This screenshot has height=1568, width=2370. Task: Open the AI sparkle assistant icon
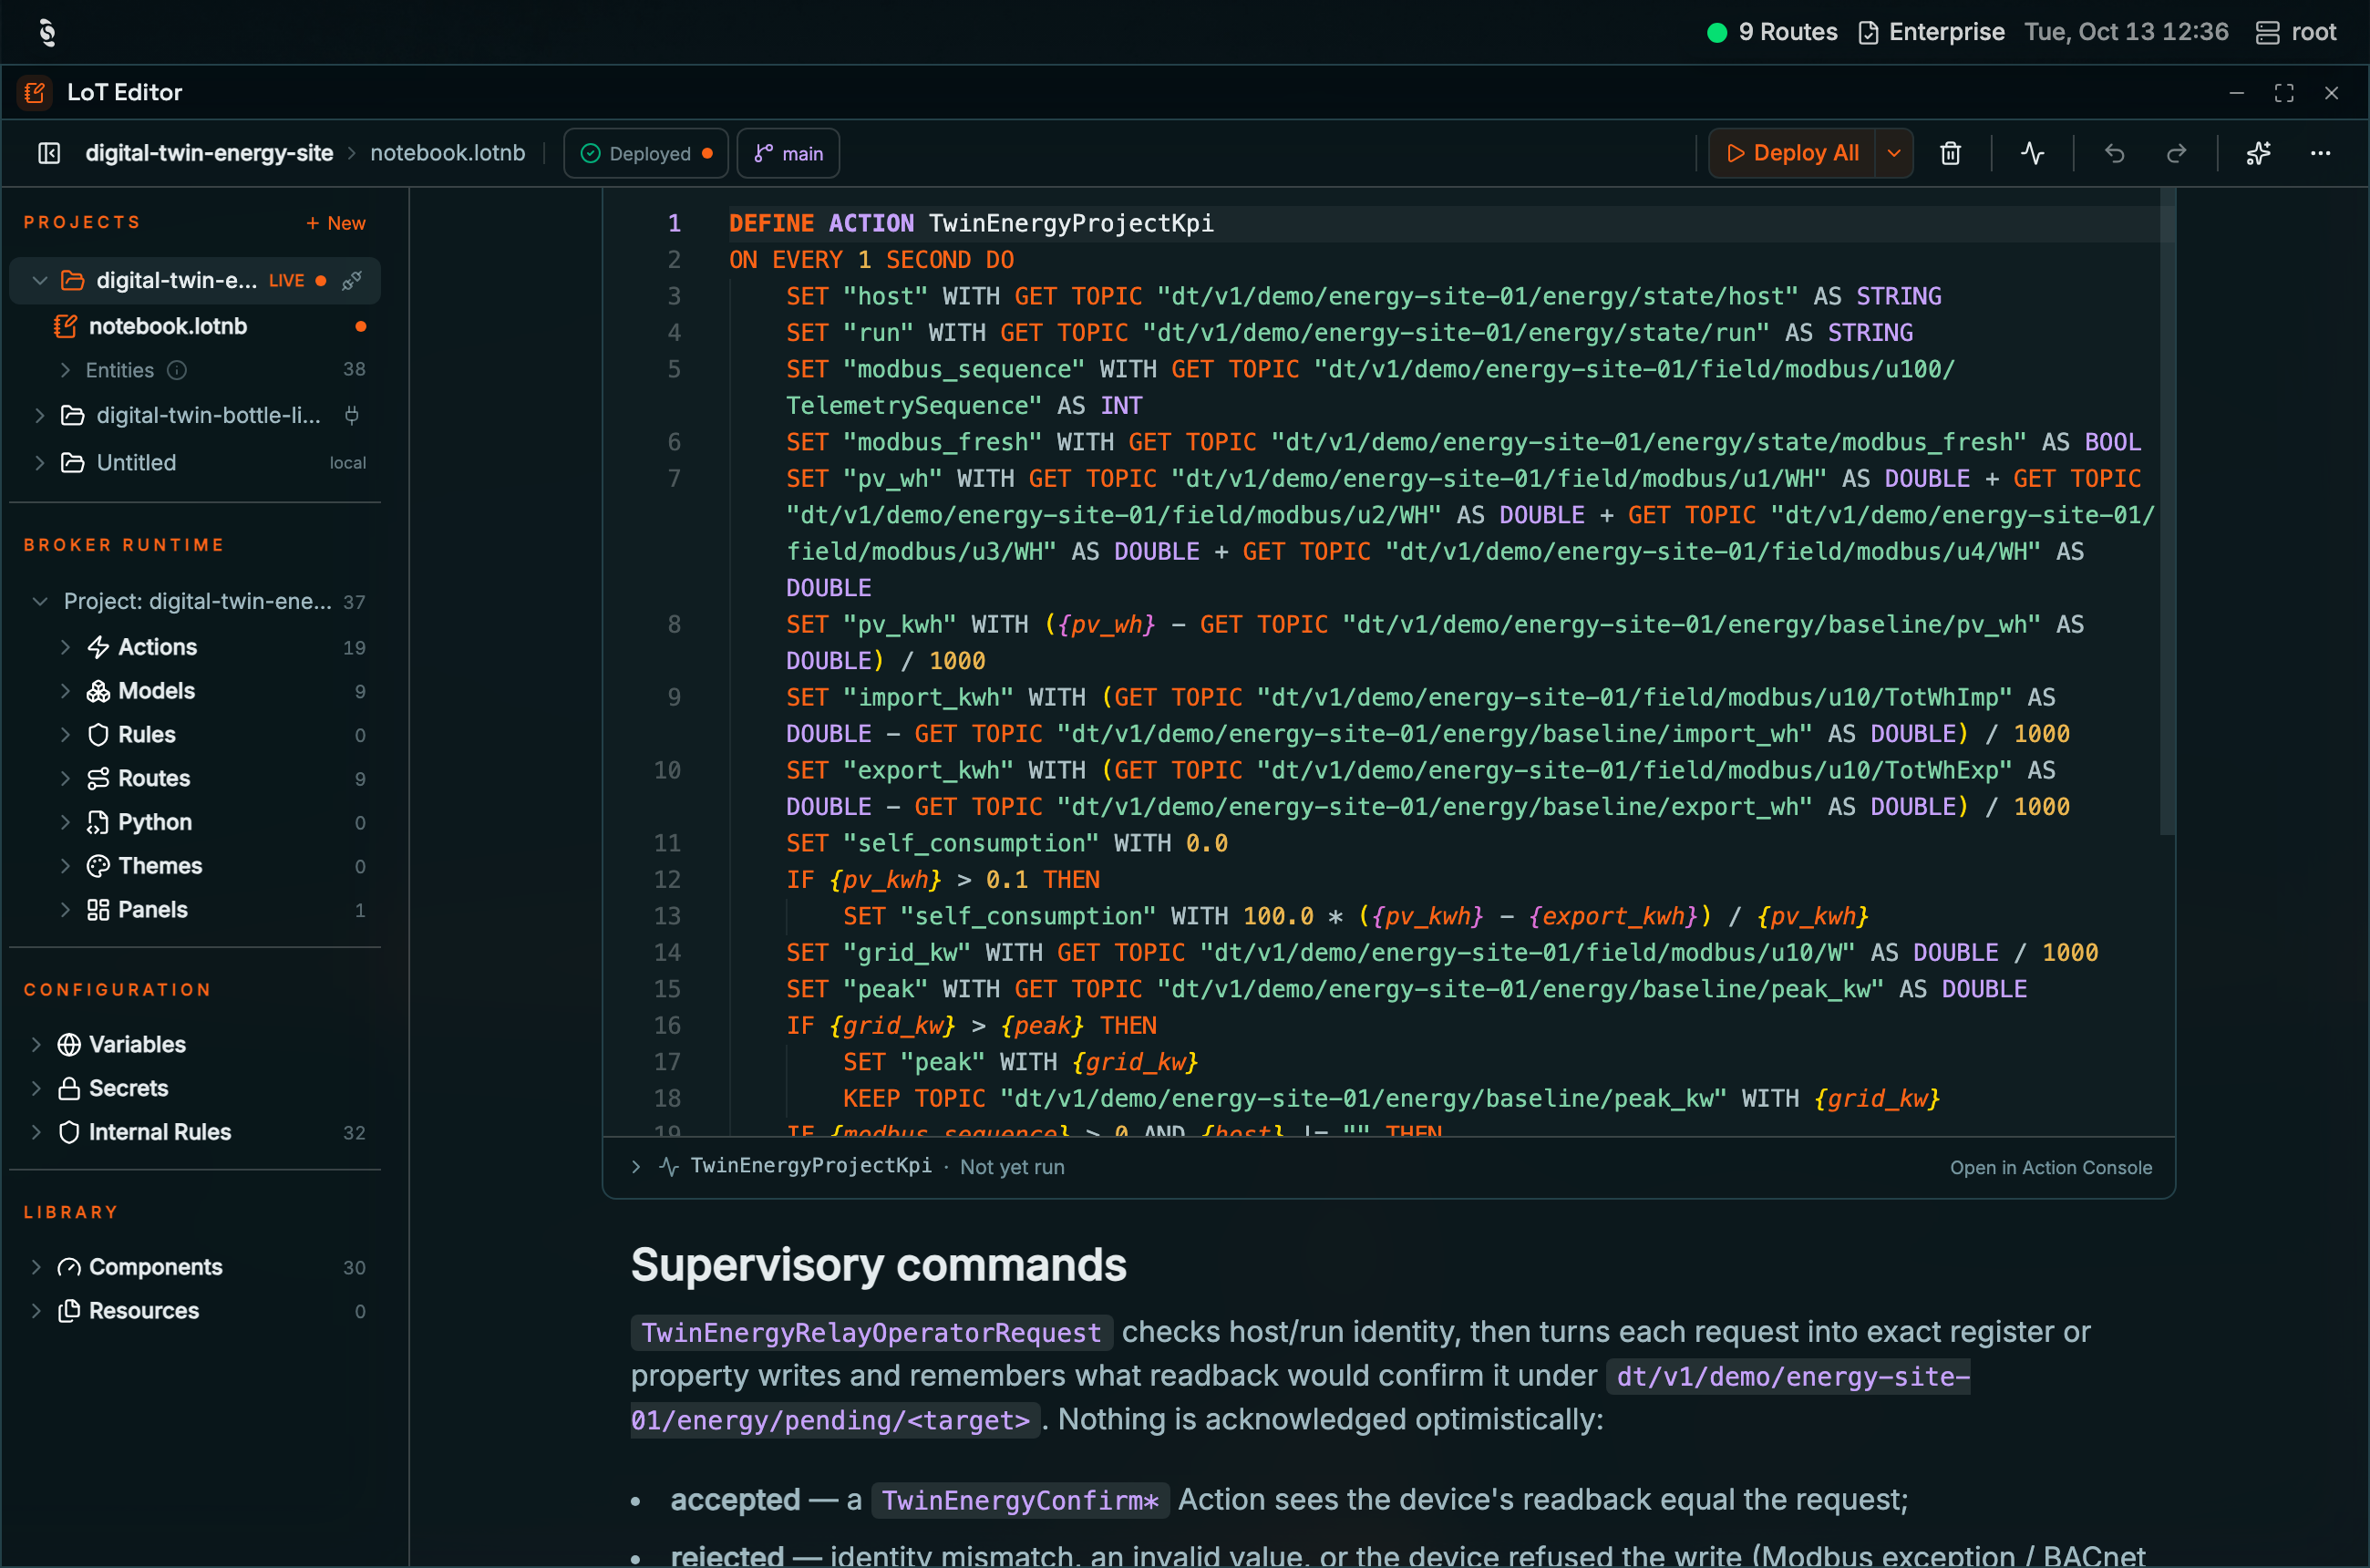click(x=2258, y=153)
